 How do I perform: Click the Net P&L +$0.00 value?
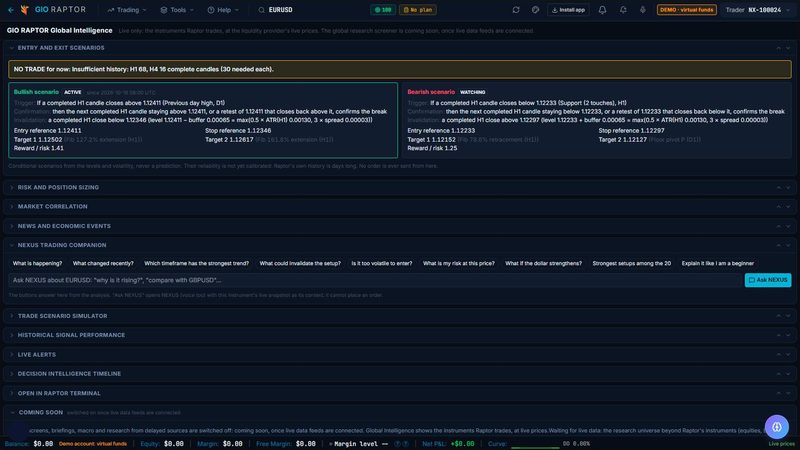[462, 444]
